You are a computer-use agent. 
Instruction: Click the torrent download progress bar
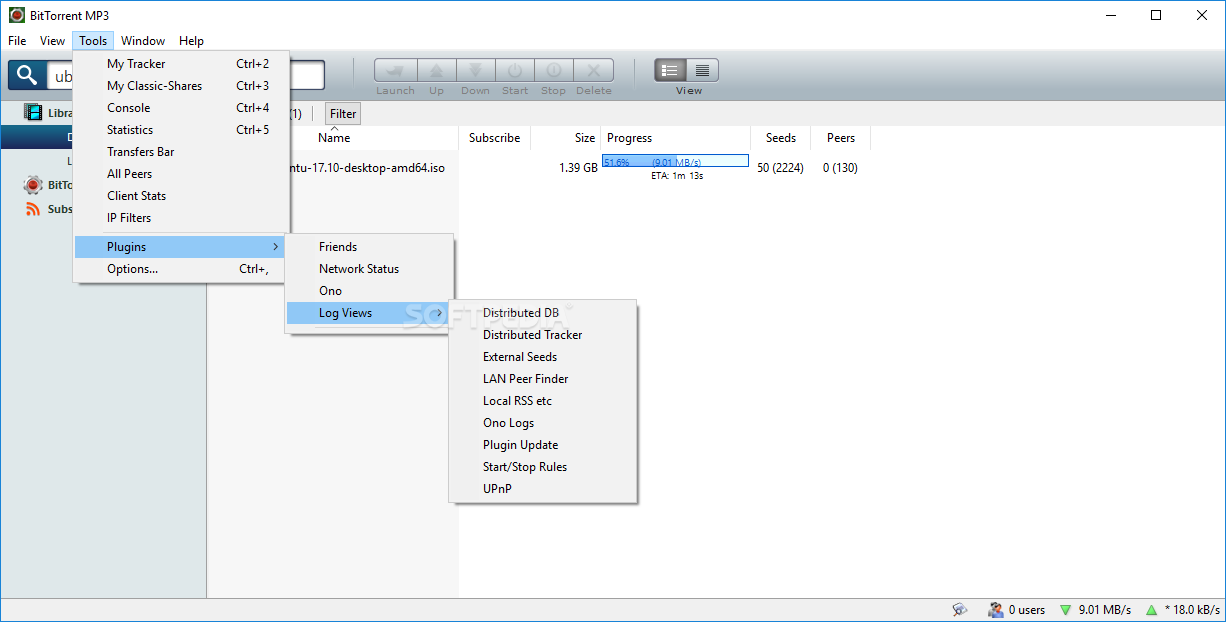pyautogui.click(x=675, y=161)
